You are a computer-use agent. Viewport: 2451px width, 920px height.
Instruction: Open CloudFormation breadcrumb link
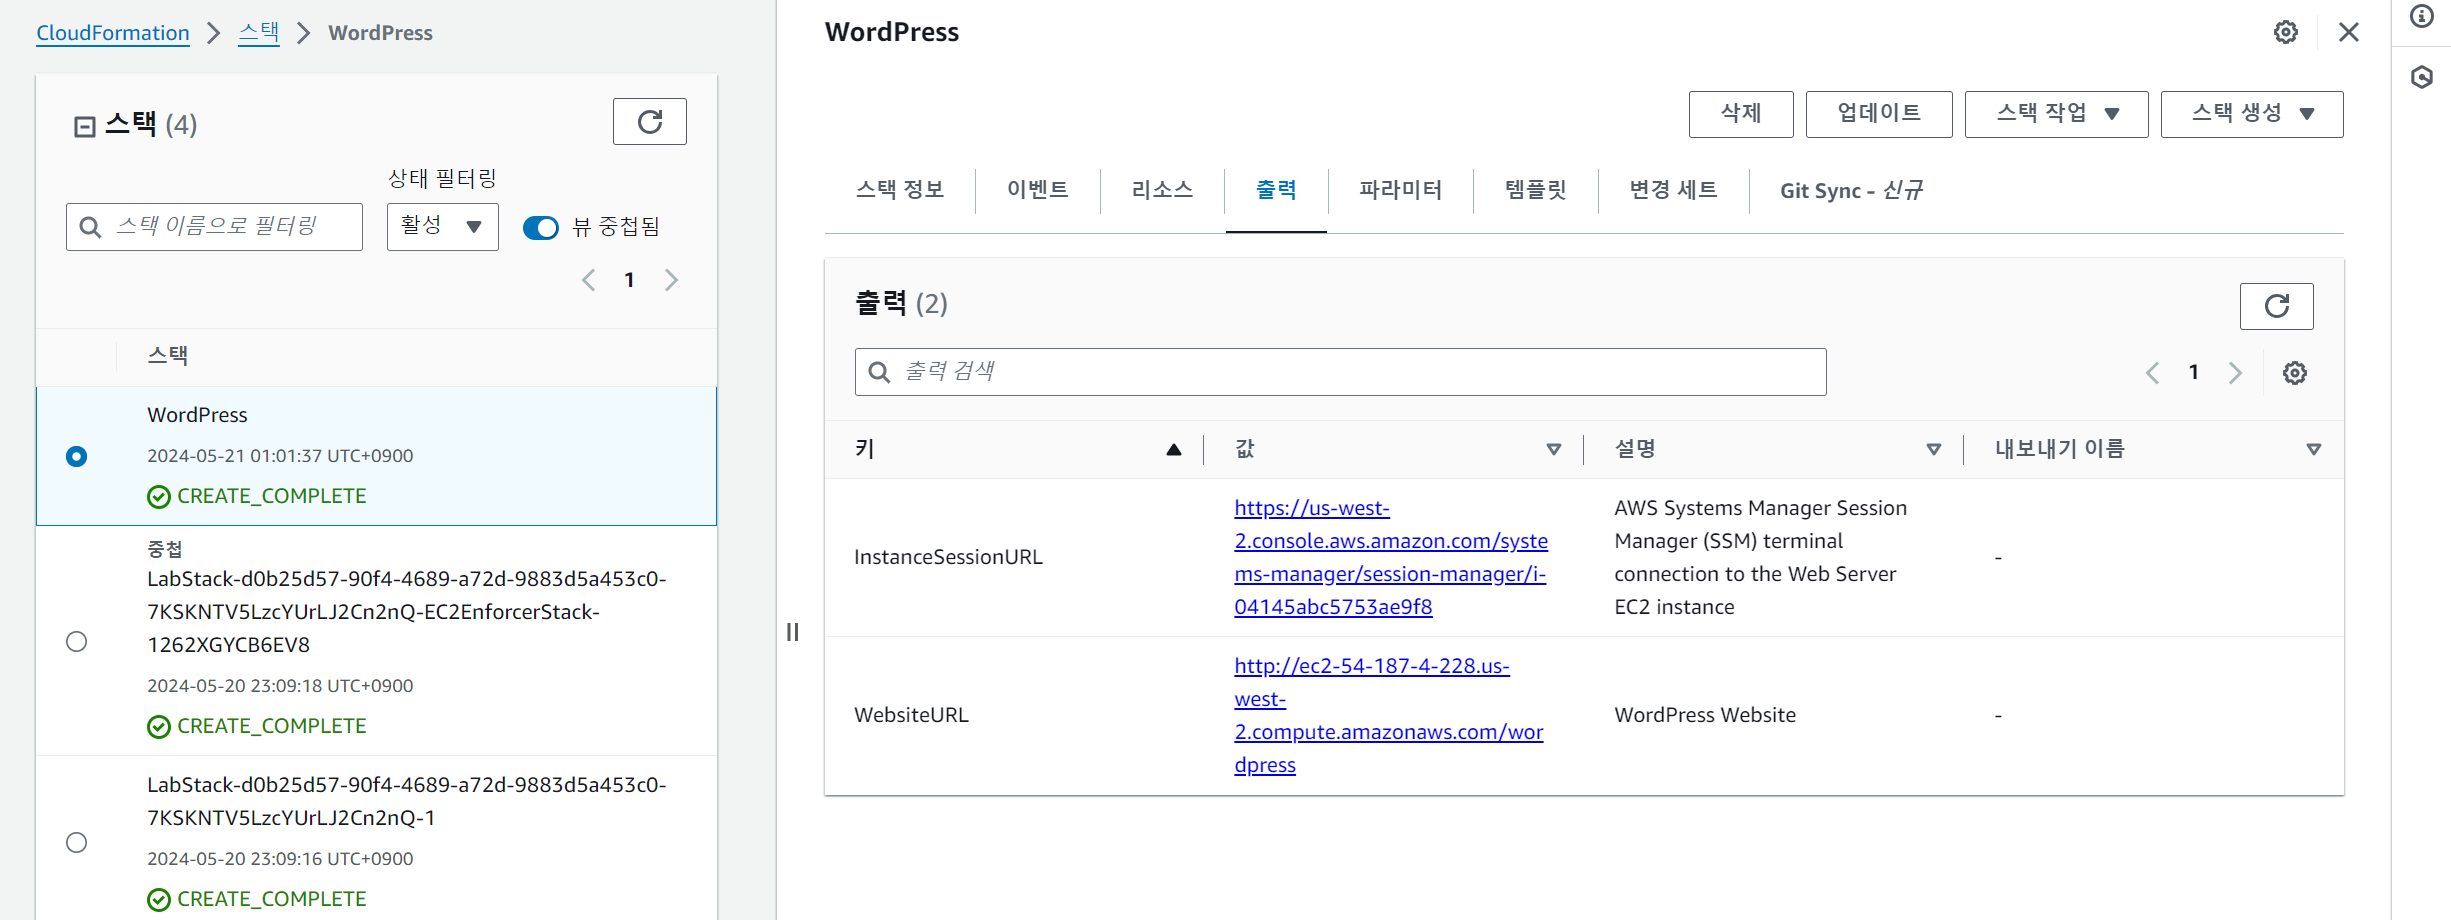113,33
